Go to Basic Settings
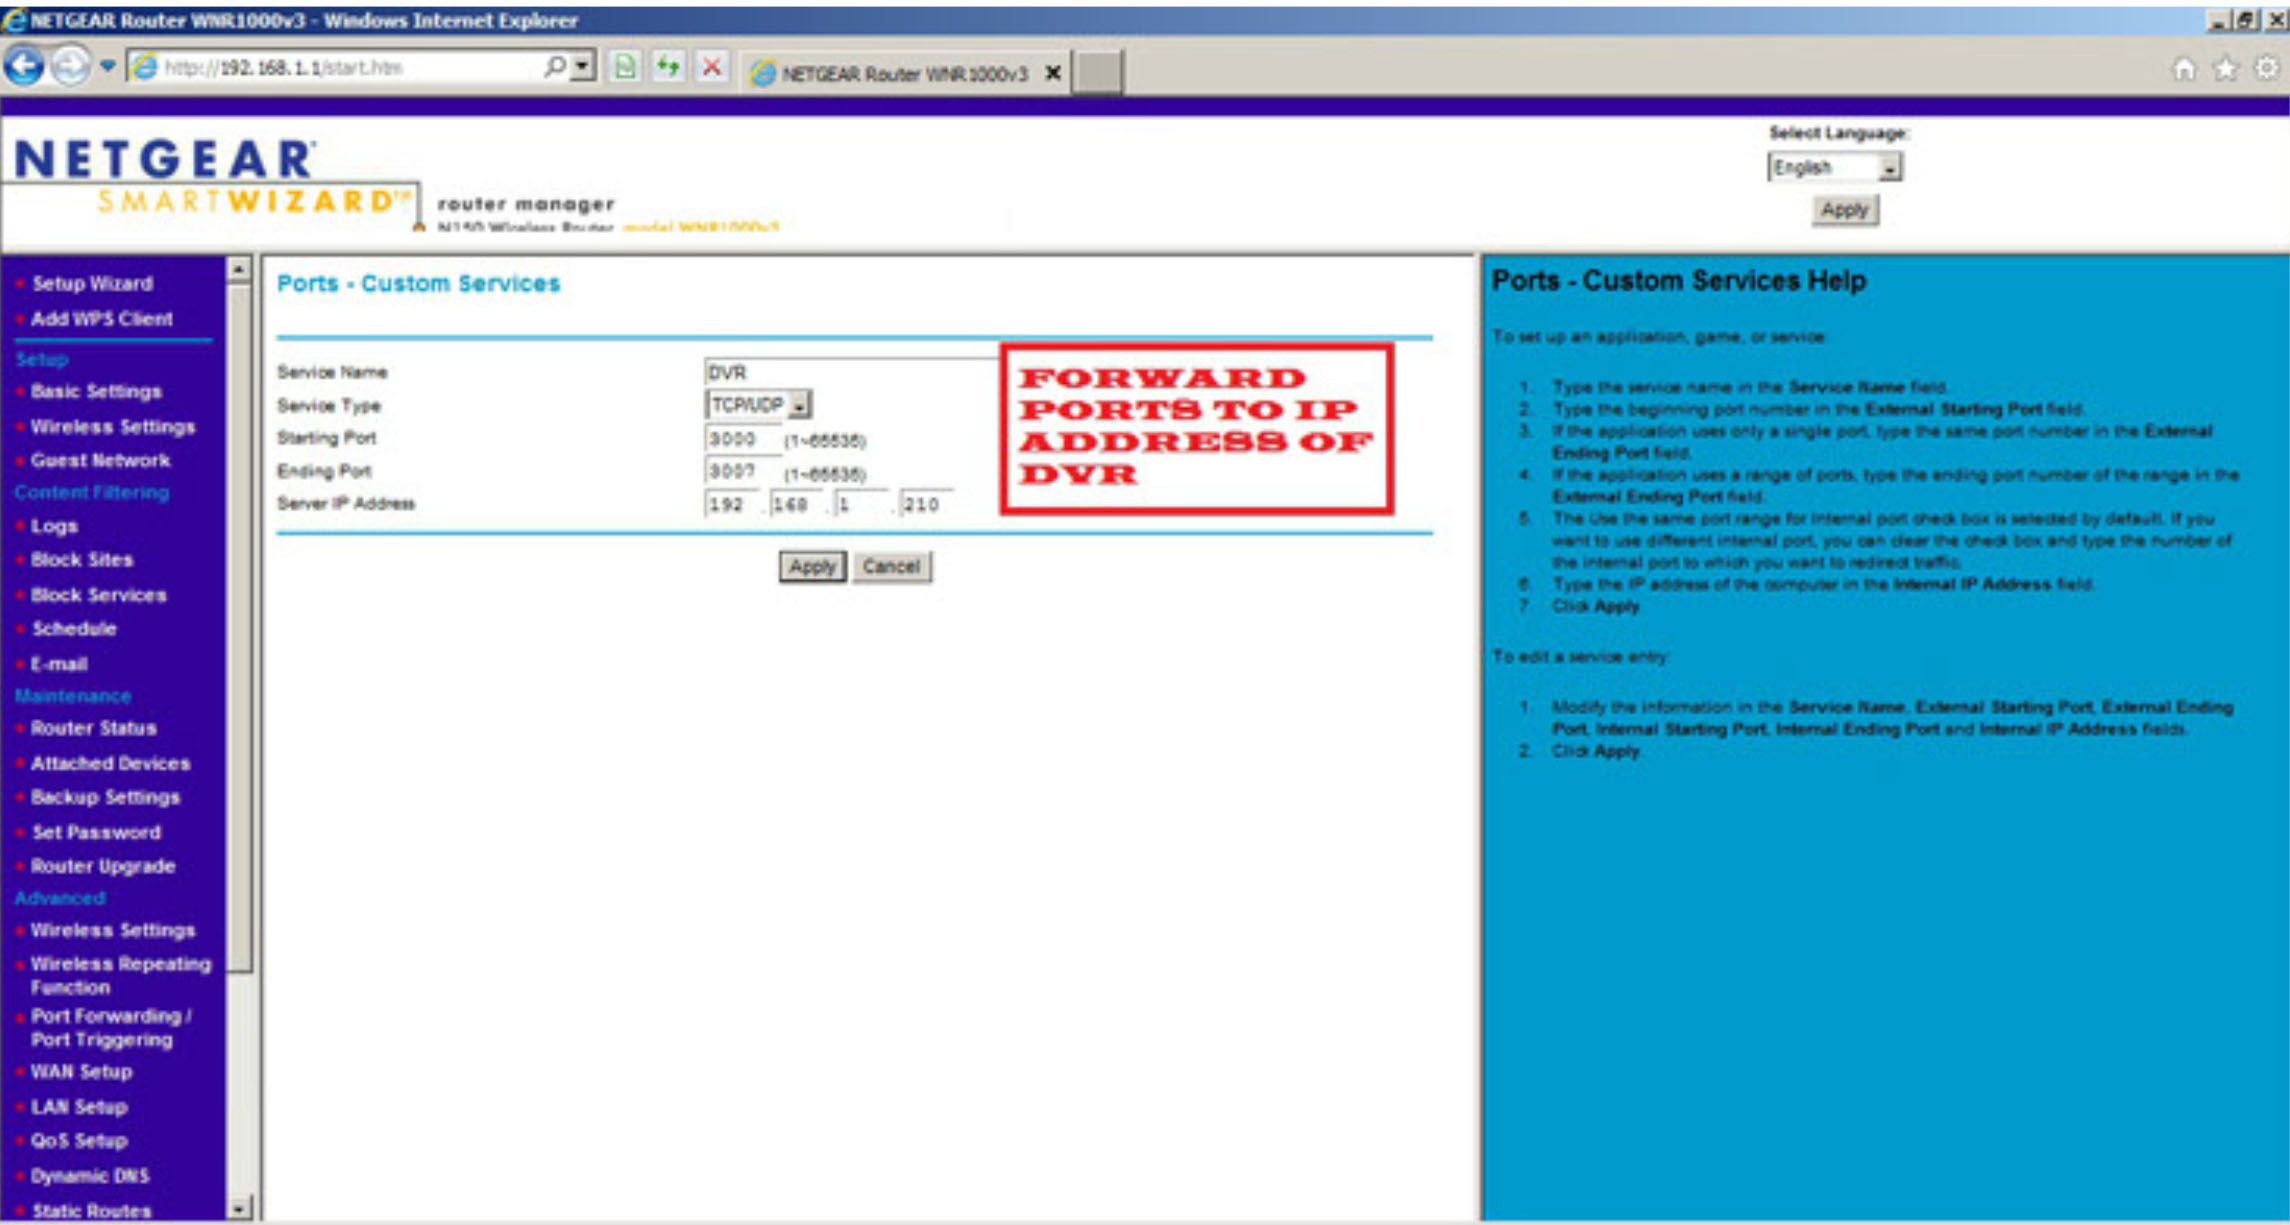The width and height of the screenshot is (2290, 1225). [96, 391]
